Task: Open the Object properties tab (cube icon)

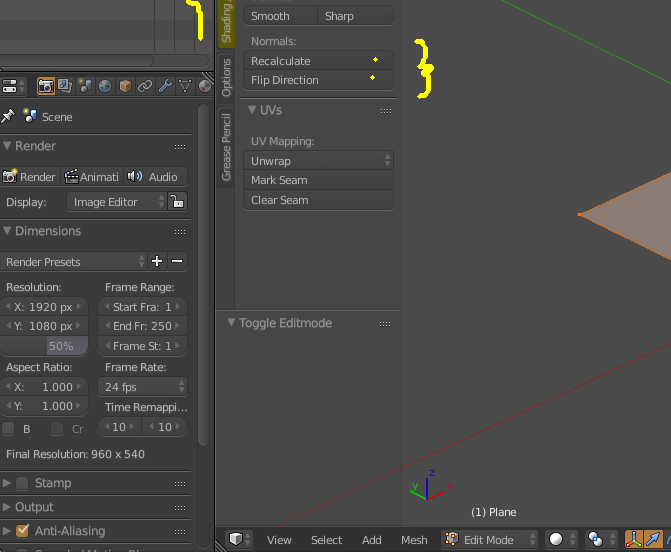Action: [125, 86]
